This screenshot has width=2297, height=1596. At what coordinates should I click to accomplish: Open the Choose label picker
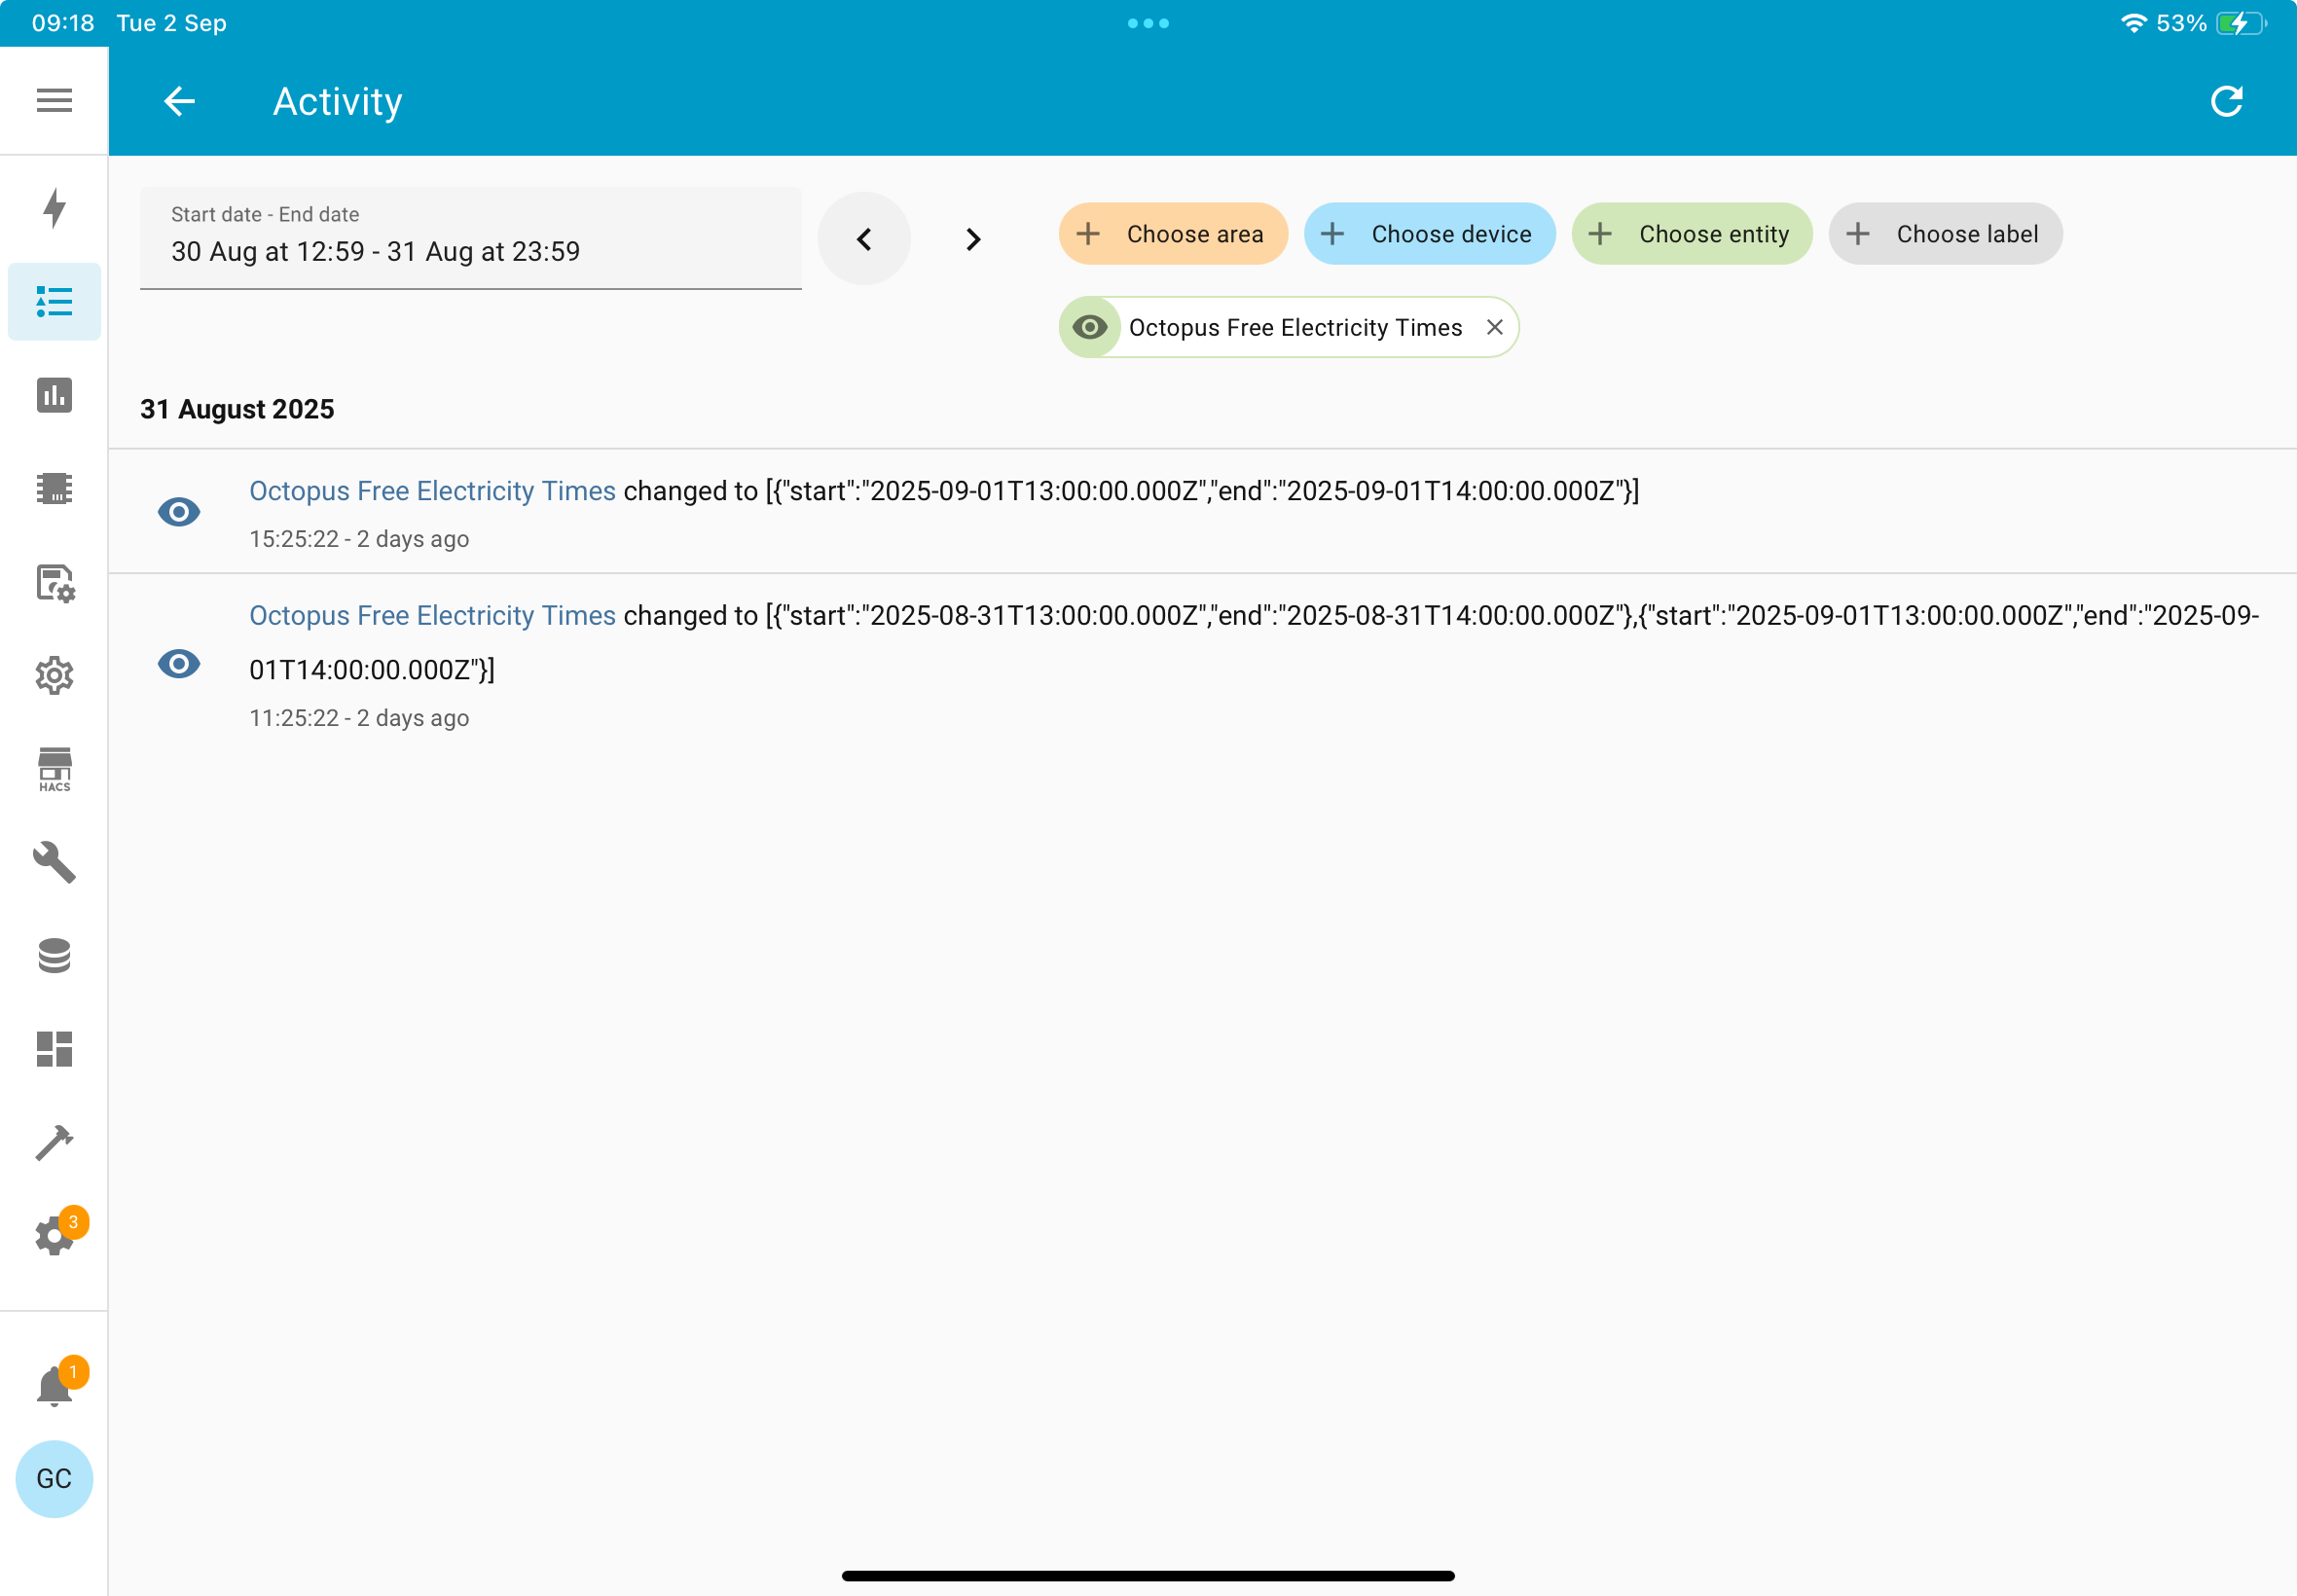click(x=1945, y=234)
